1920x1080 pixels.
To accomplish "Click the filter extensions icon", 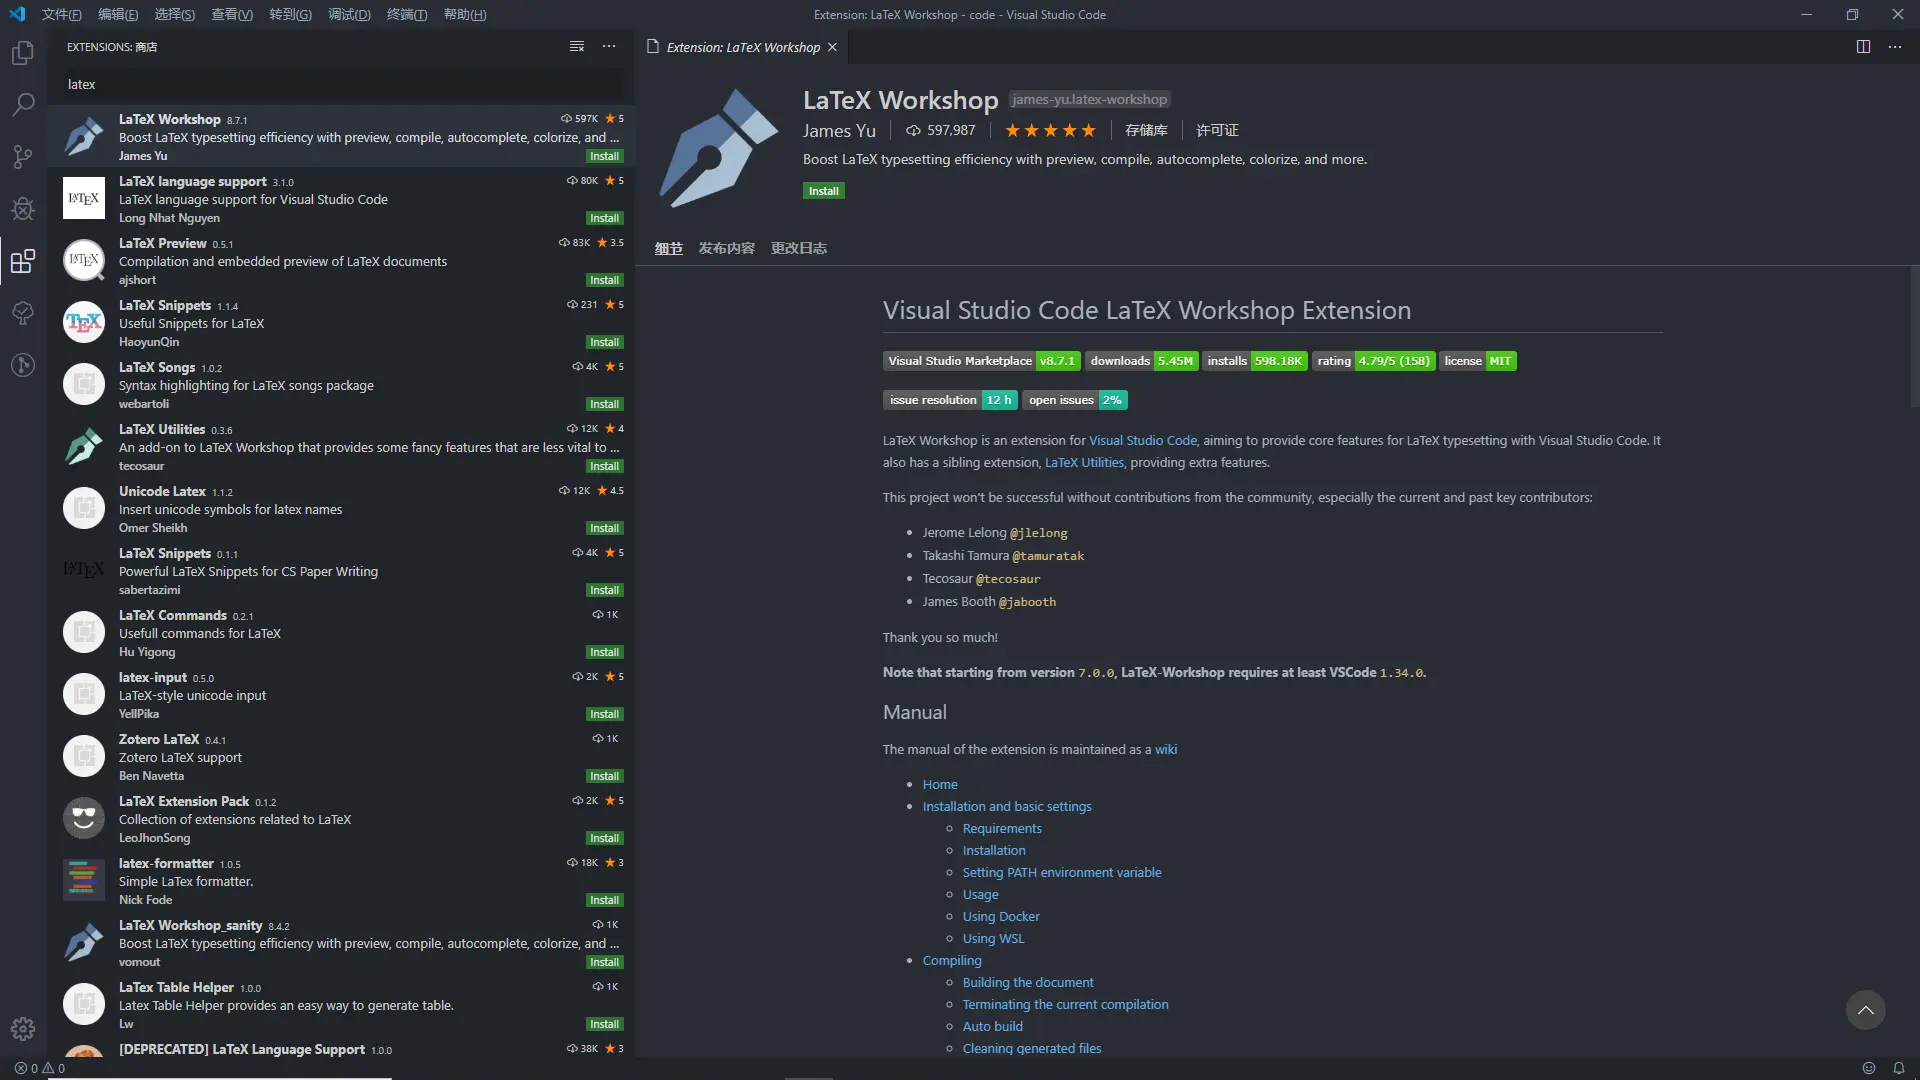I will pyautogui.click(x=576, y=46).
